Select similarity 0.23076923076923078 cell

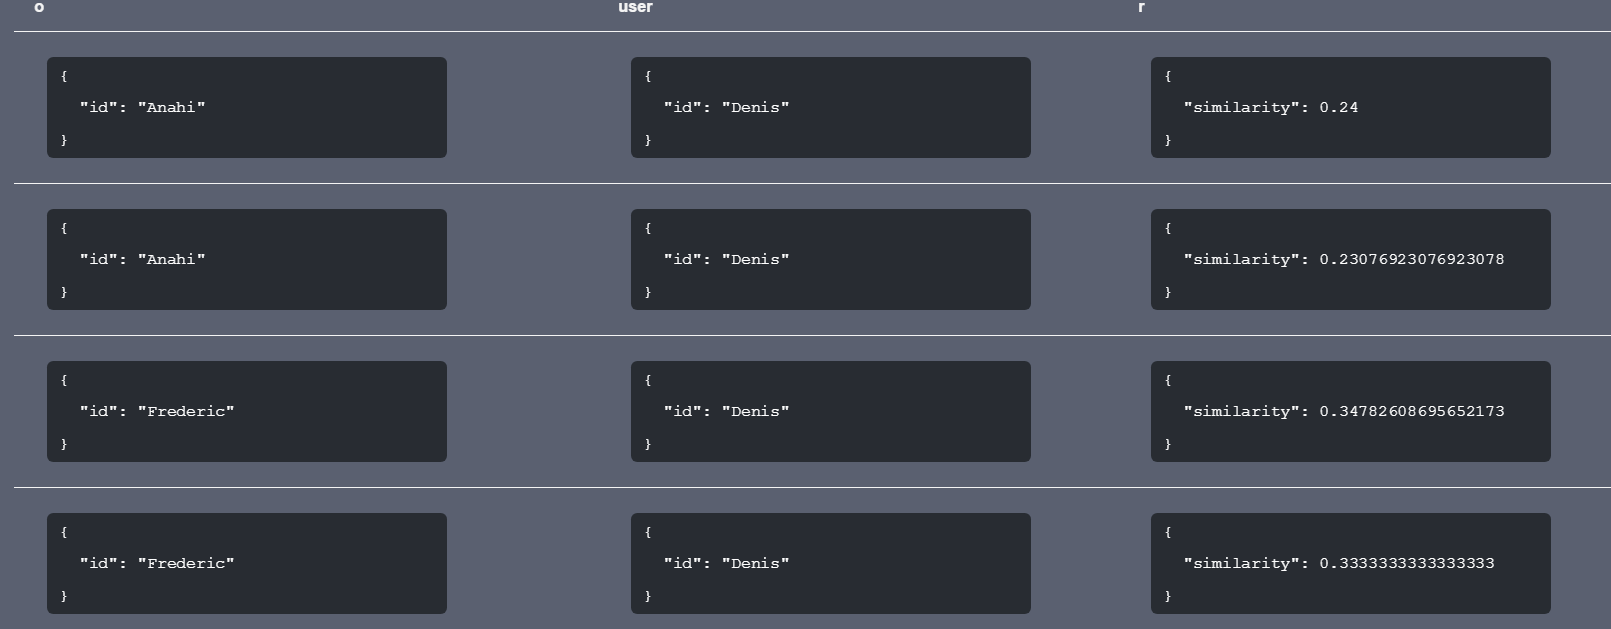[1351, 259]
